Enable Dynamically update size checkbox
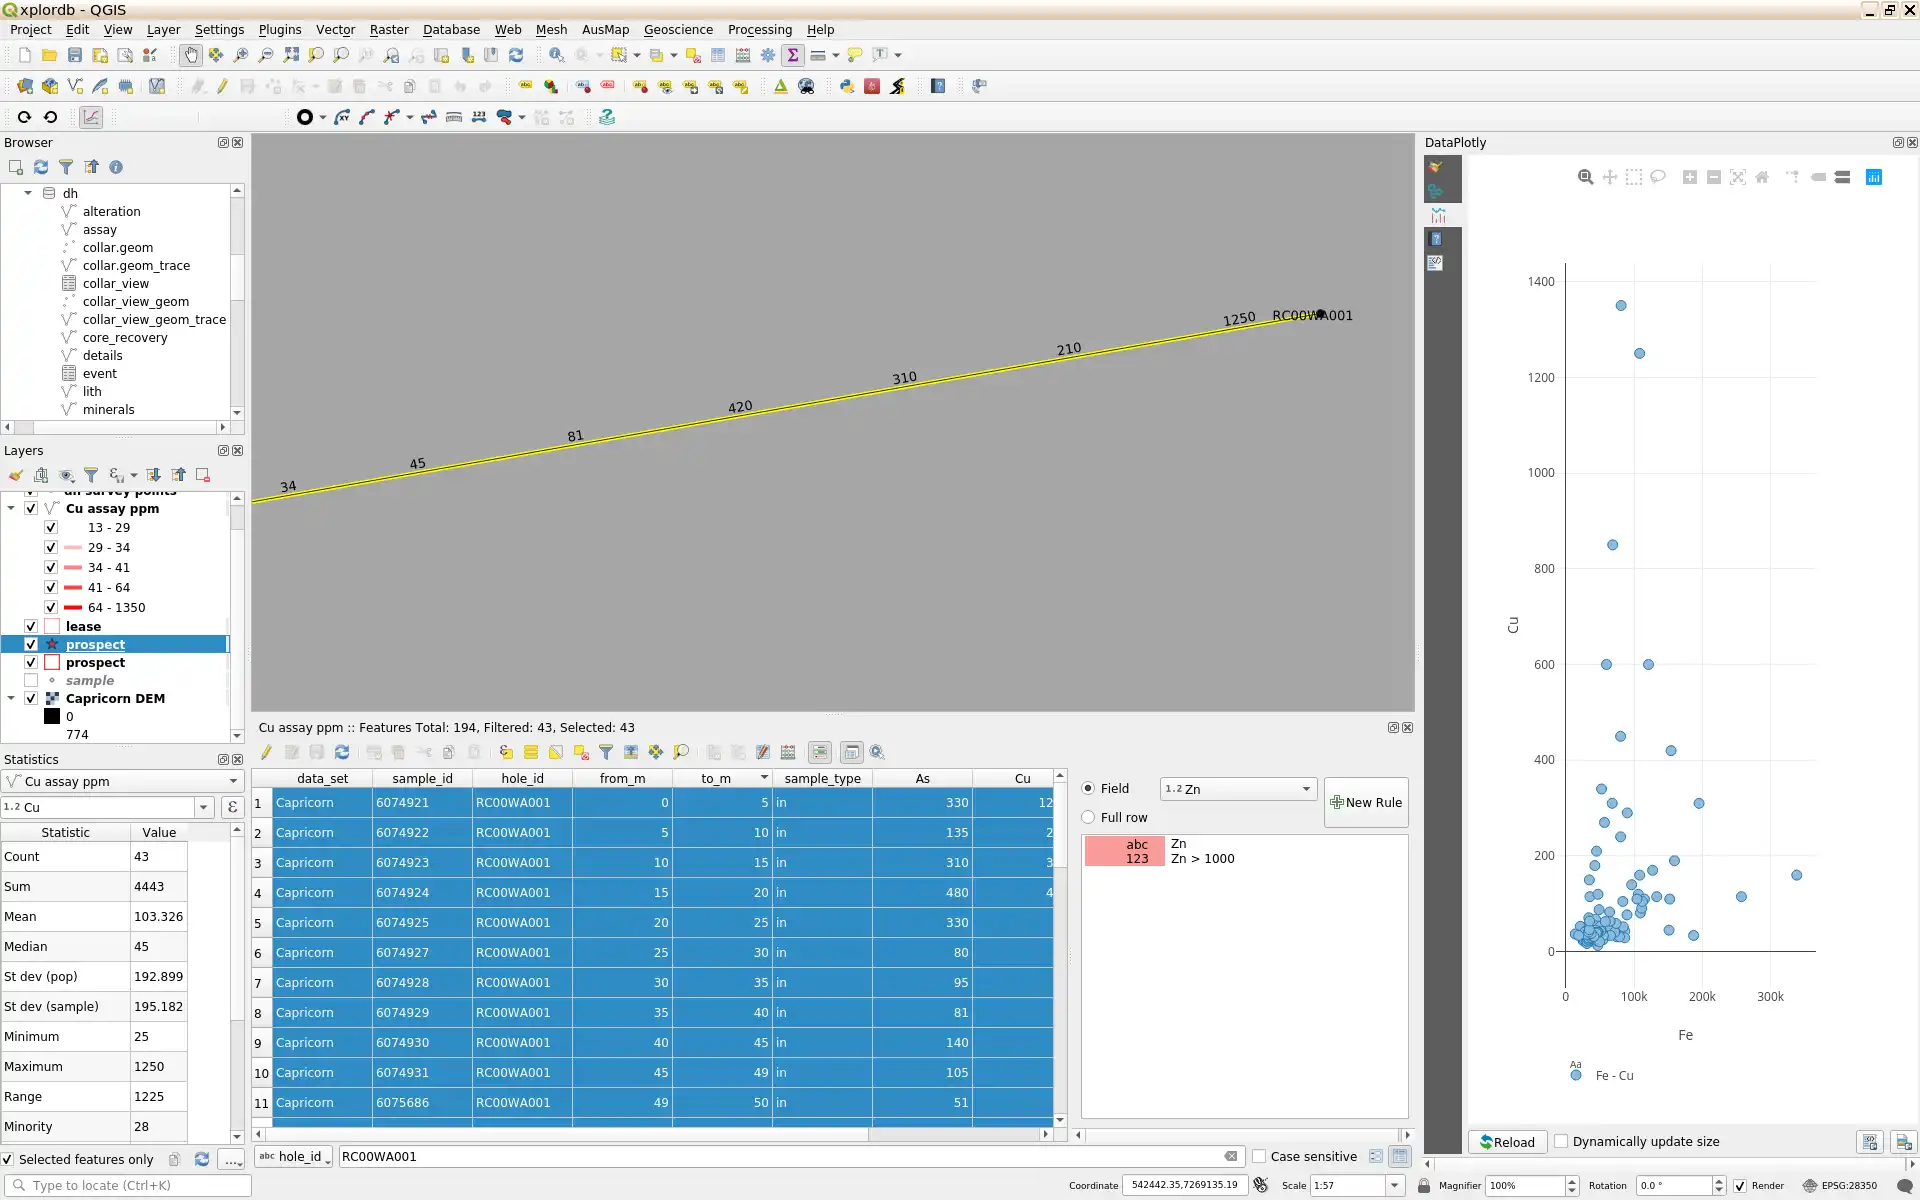This screenshot has height=1200, width=1920. (x=1561, y=1141)
